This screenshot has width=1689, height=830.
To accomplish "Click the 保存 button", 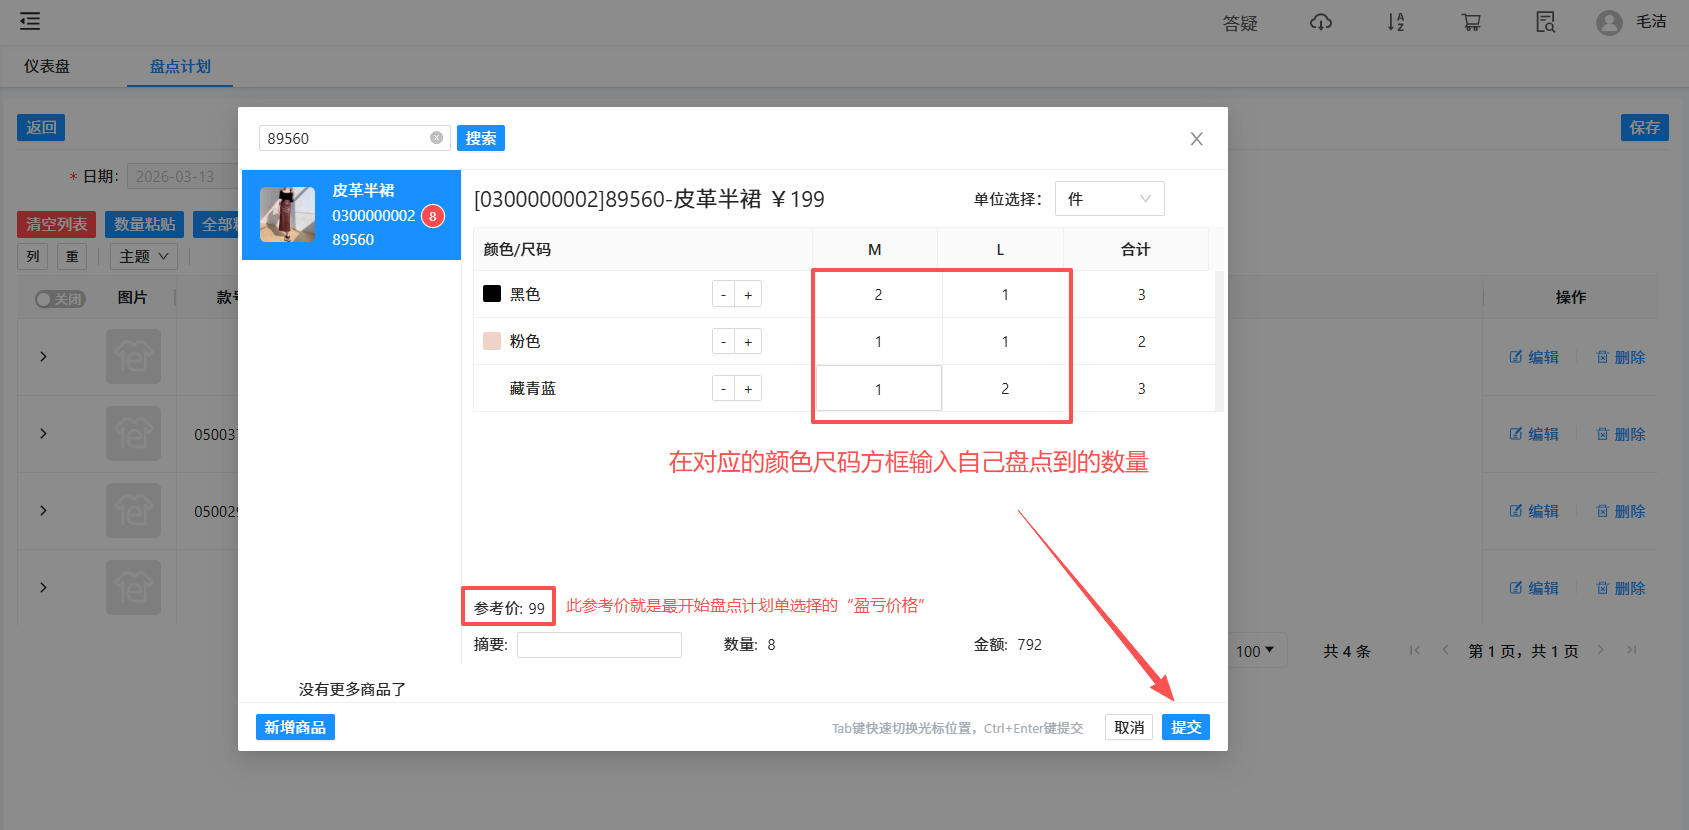I will pos(1645,127).
